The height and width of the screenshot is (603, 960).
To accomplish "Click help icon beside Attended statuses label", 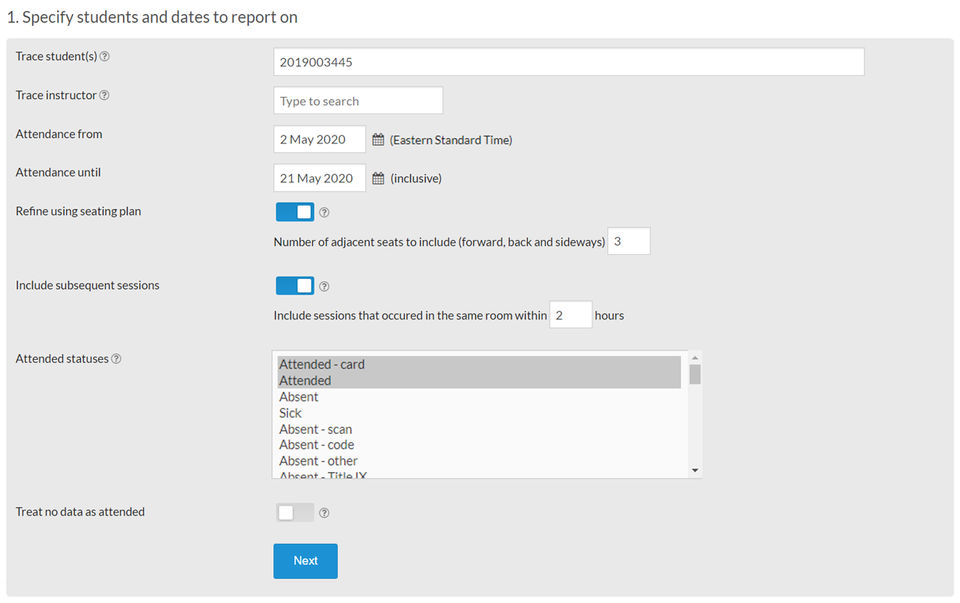I will (x=116, y=359).
